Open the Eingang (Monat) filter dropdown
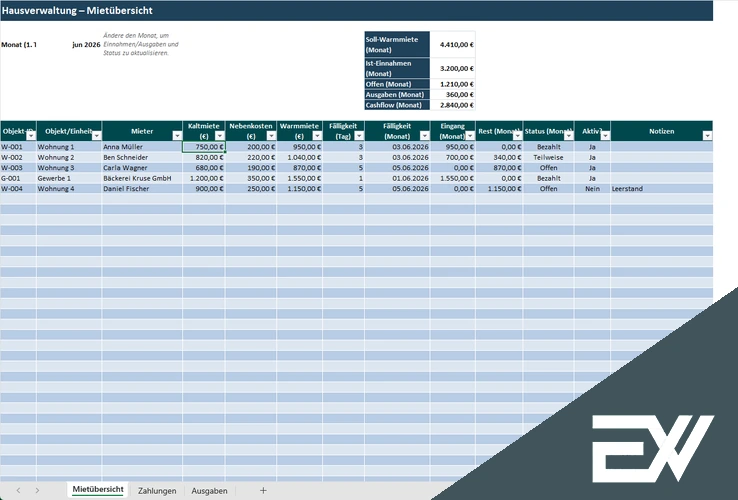The width and height of the screenshot is (738, 500). 470,136
